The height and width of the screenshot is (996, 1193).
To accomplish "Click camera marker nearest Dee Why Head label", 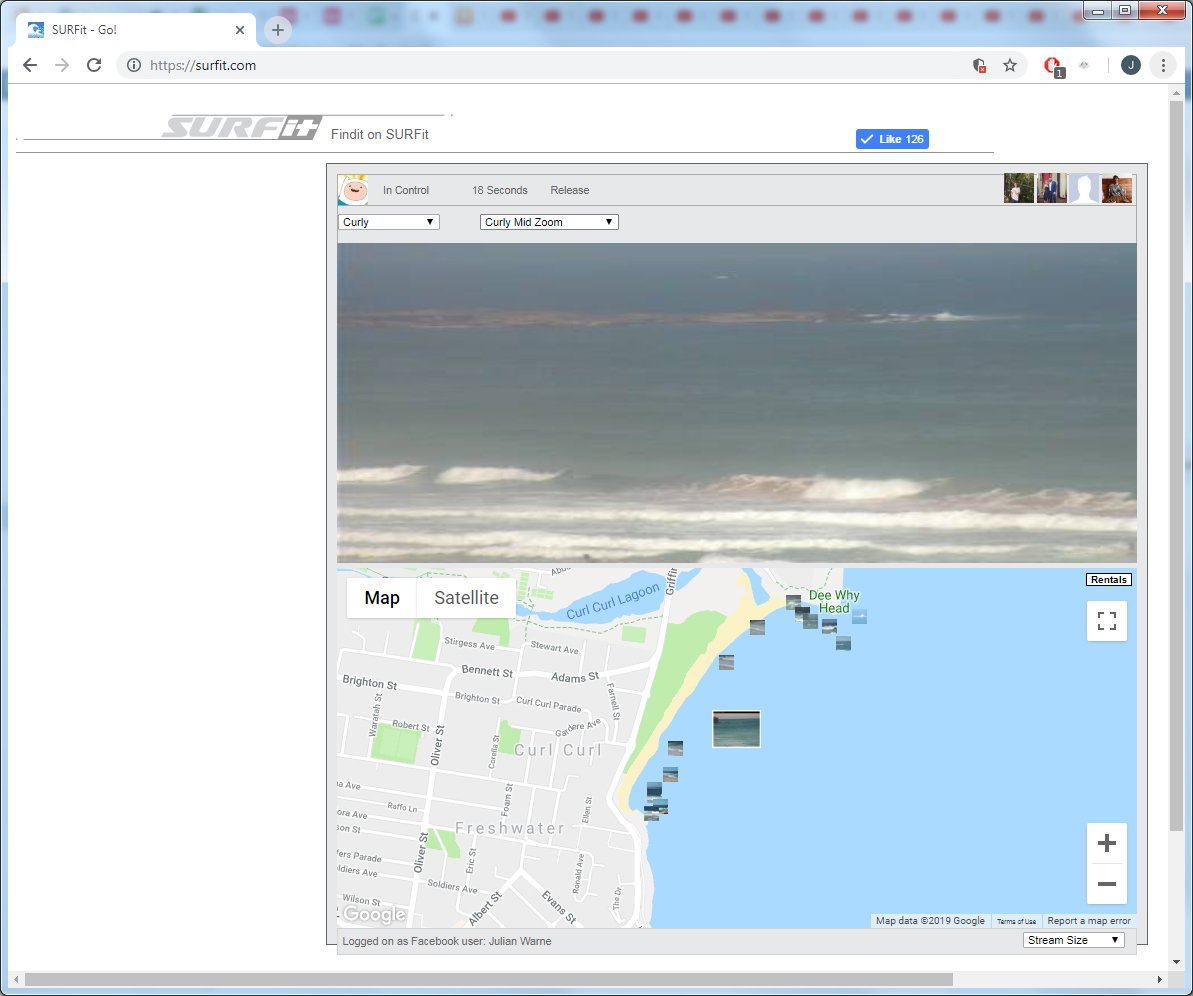I will [x=829, y=626].
